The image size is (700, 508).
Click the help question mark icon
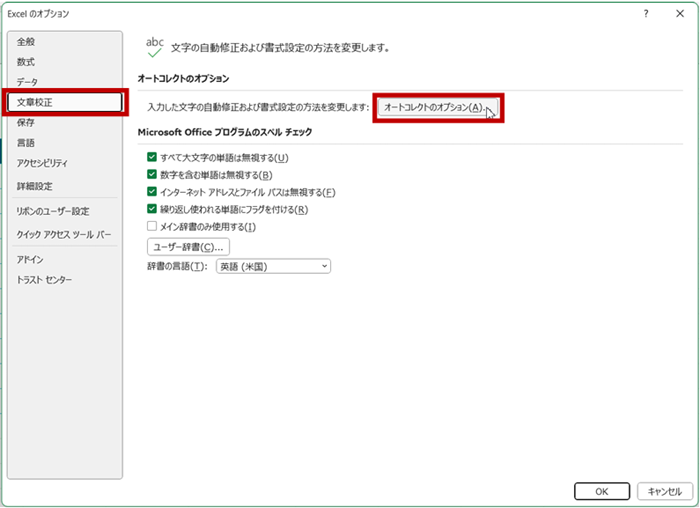point(647,14)
